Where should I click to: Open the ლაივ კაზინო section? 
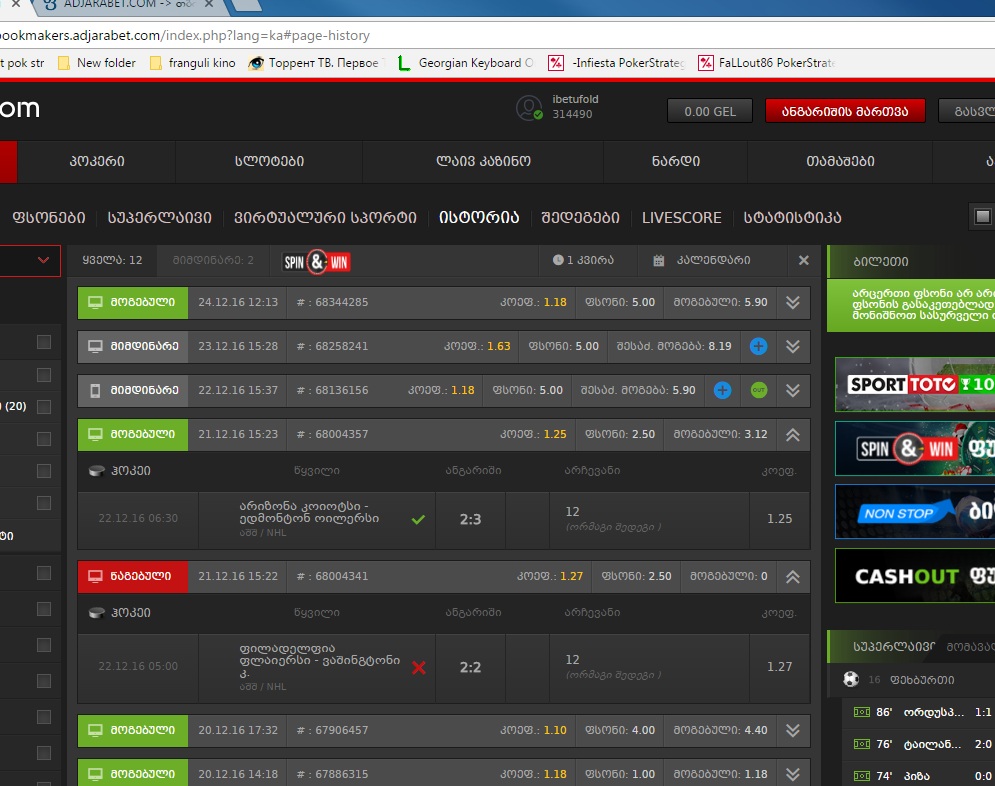click(483, 162)
